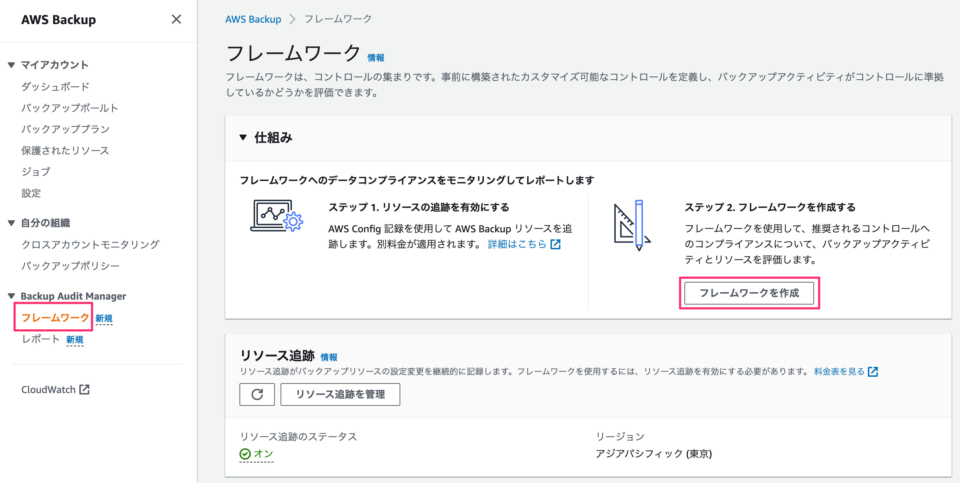The height and width of the screenshot is (483, 960).
Task: Click the AWS Backup sidebar title
Action: [58, 20]
